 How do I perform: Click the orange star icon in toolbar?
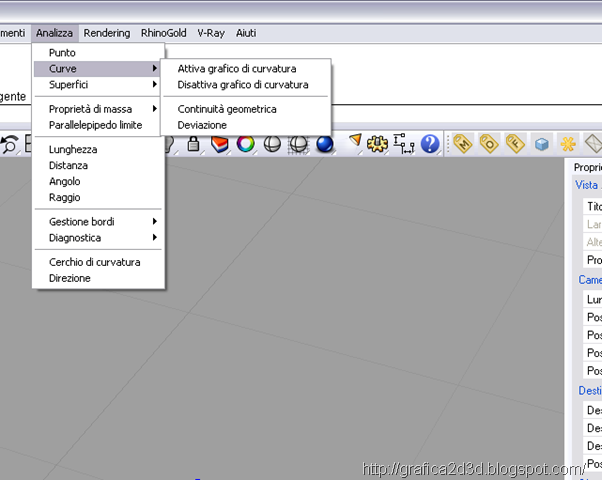pos(566,144)
